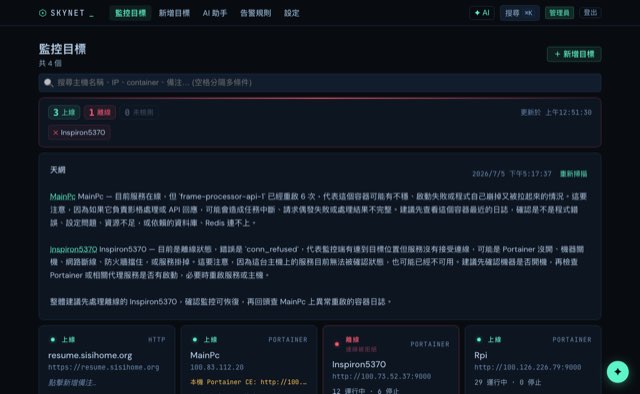Click the + 新增目標 button
This screenshot has height=394, width=640.
(x=574, y=54)
